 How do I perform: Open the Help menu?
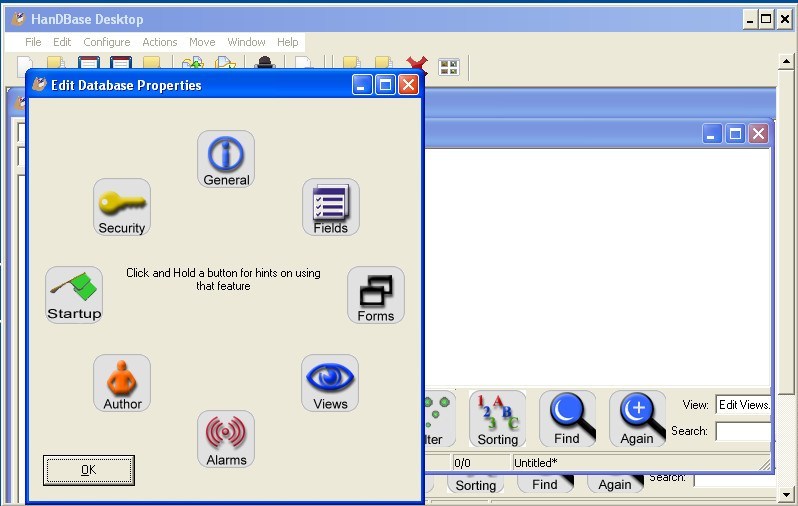[288, 42]
